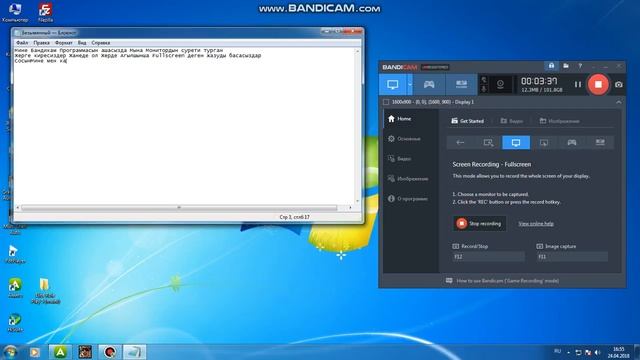
Task: Open the View online help link
Action: tap(536, 224)
